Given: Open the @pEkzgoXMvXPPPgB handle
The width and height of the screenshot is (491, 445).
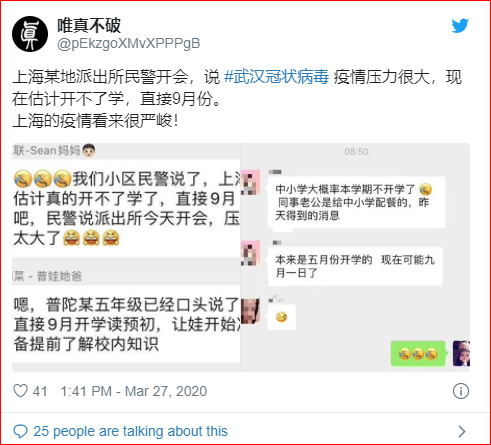Looking at the screenshot, I should pos(129,44).
